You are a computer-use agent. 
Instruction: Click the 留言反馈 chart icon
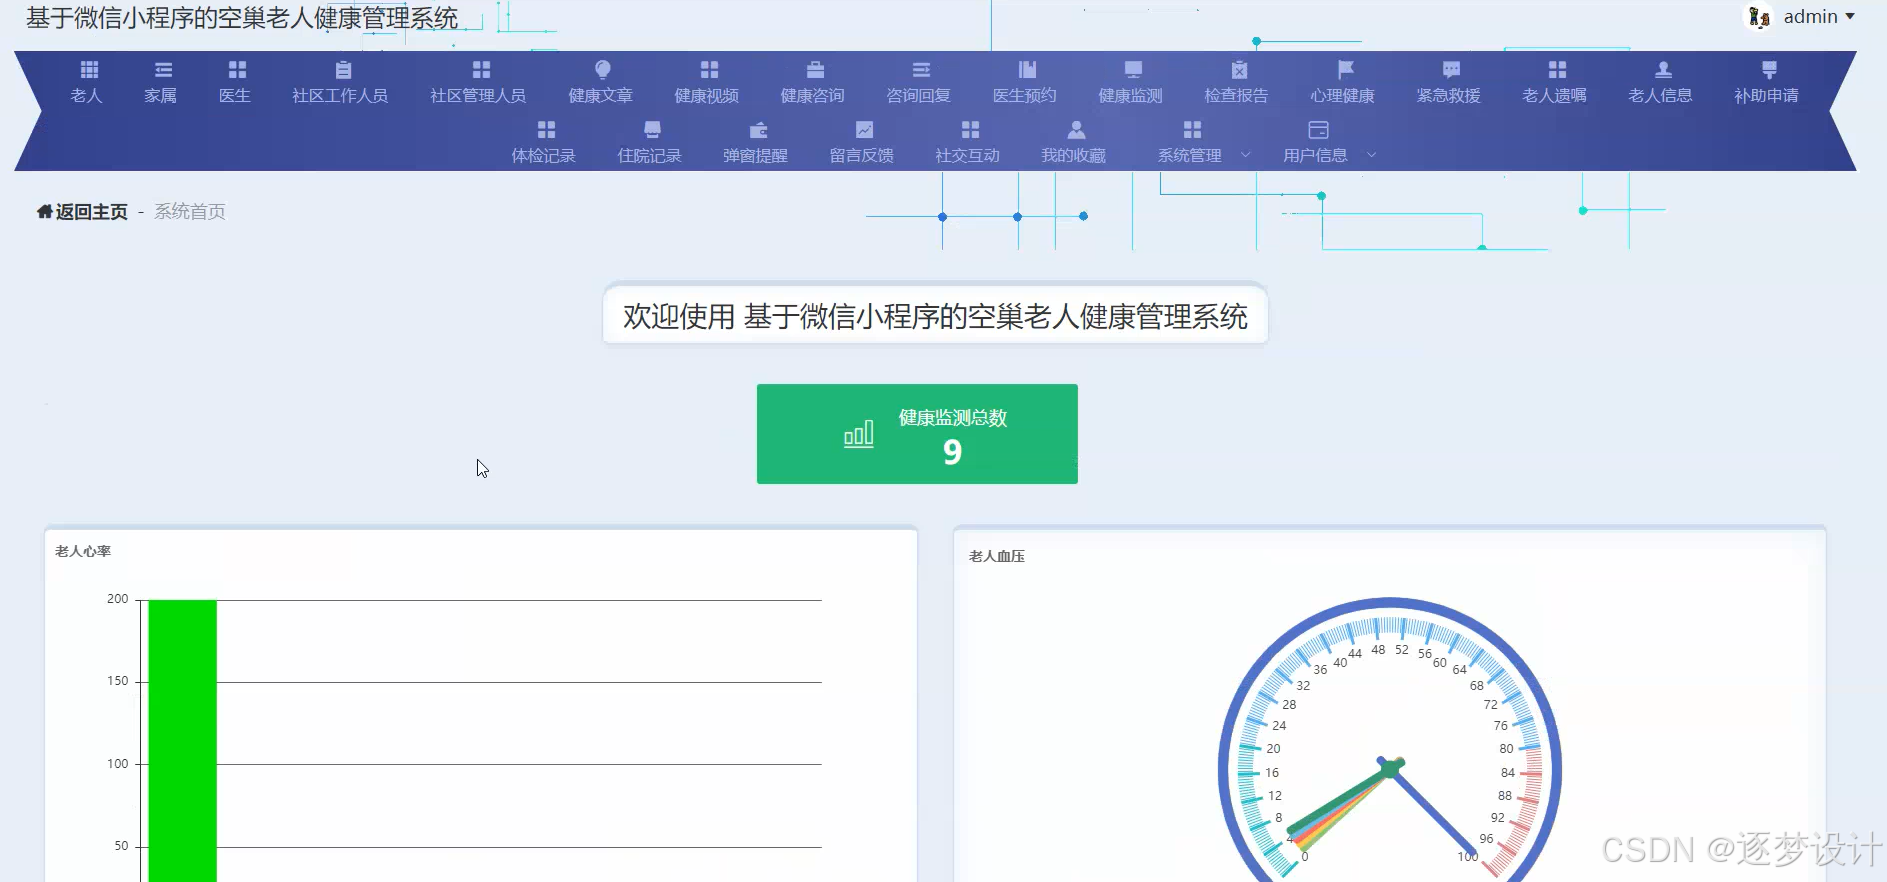(864, 129)
